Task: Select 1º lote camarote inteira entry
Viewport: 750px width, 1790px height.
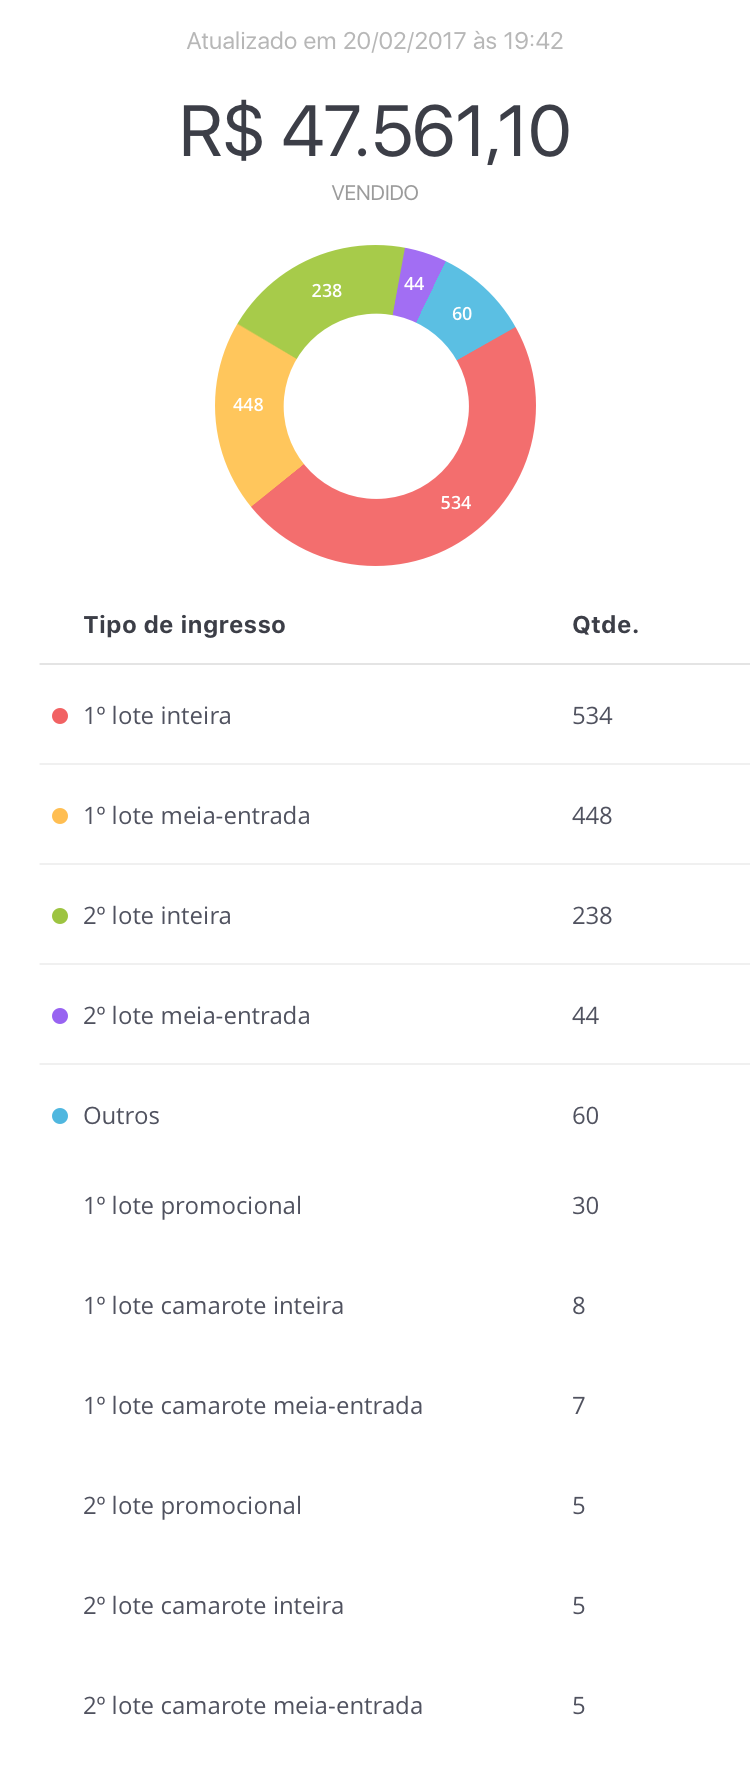Action: pos(213,1306)
